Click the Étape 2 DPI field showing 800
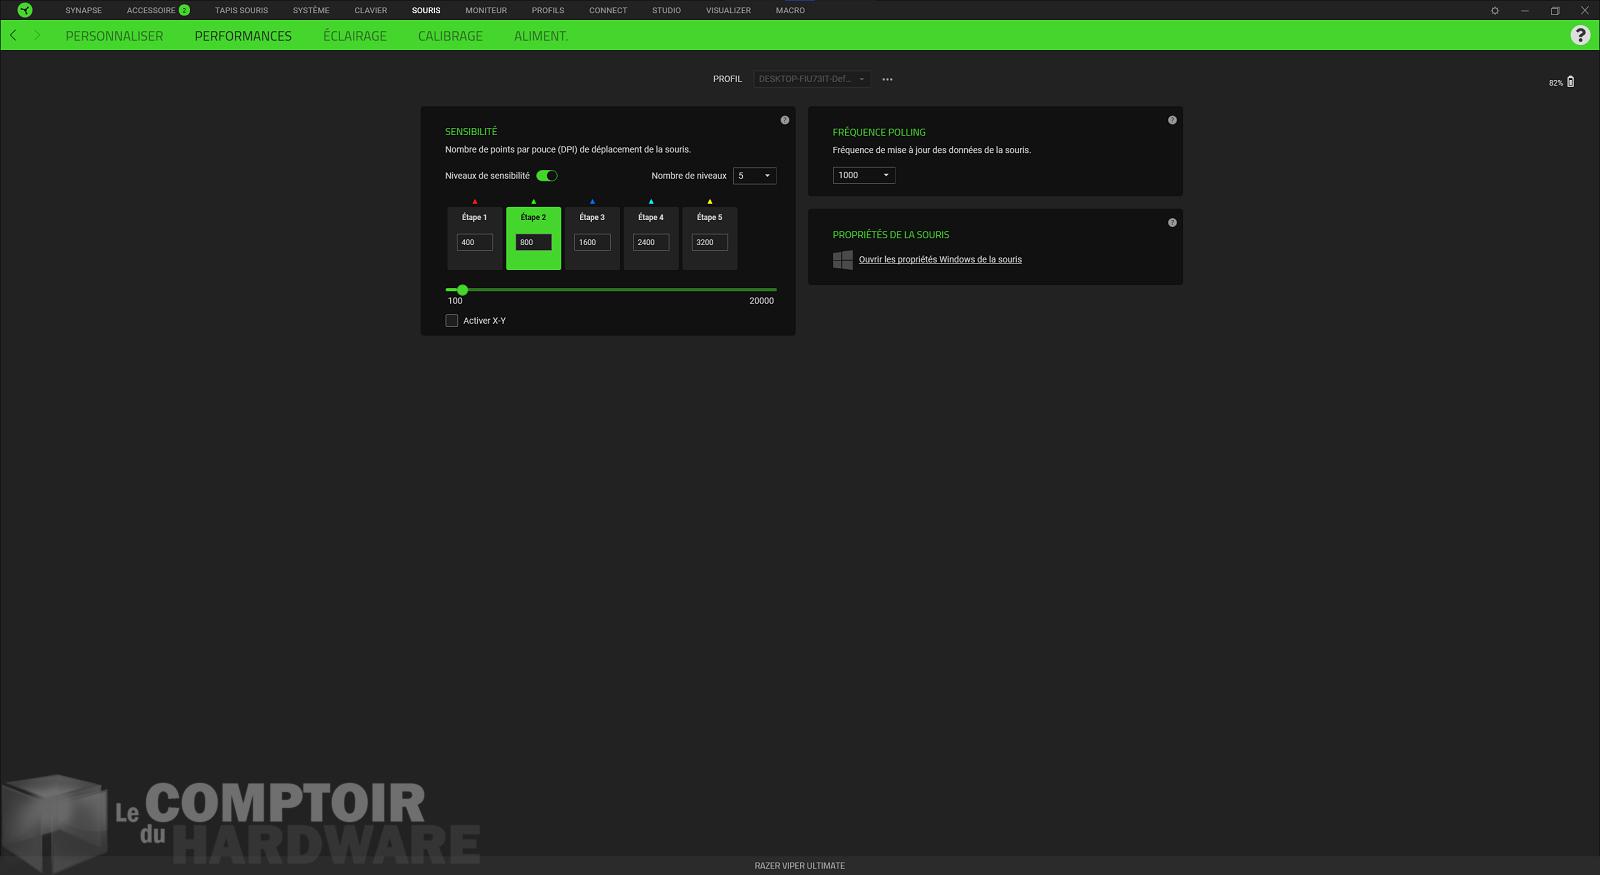 [x=533, y=242]
